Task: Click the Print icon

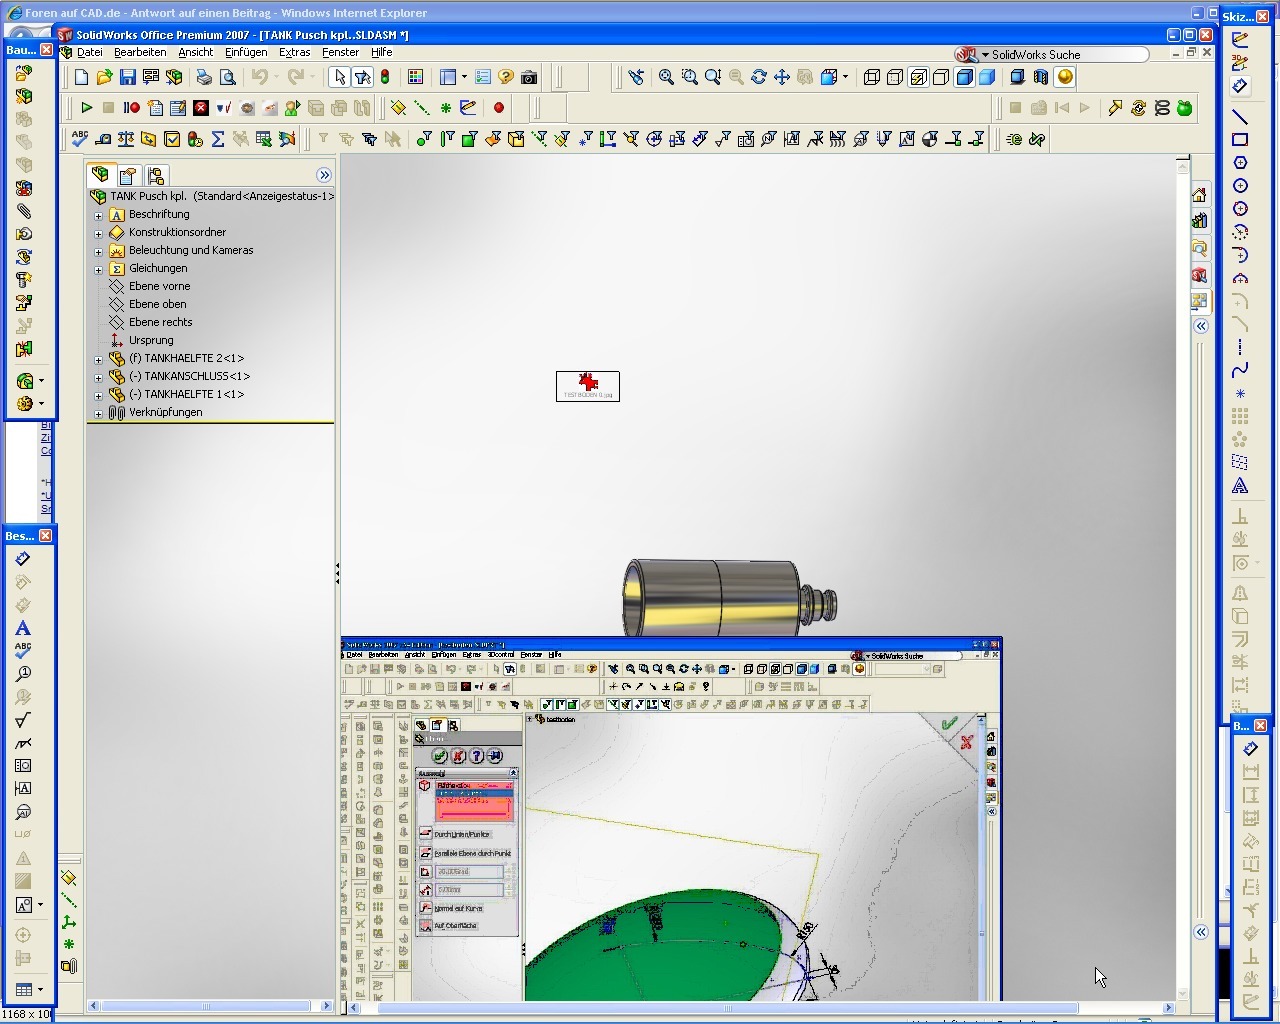Action: click(204, 77)
